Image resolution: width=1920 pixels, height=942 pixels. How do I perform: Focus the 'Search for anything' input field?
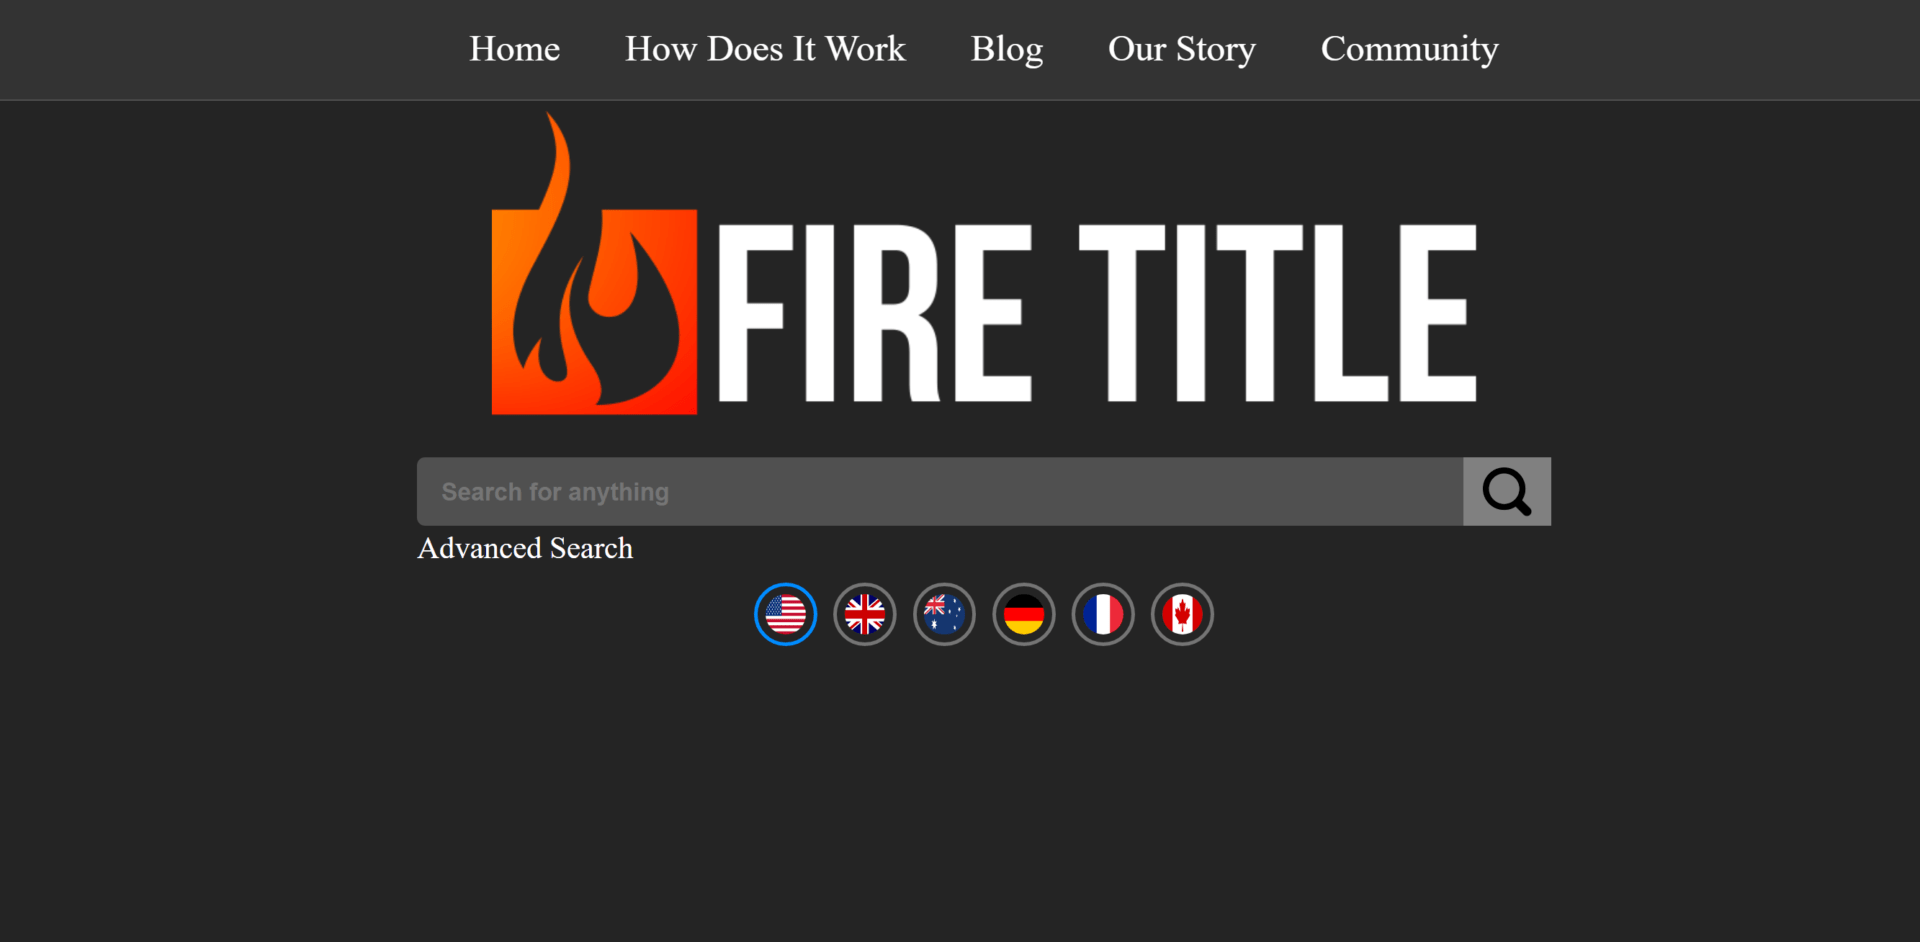pyautogui.click(x=940, y=491)
